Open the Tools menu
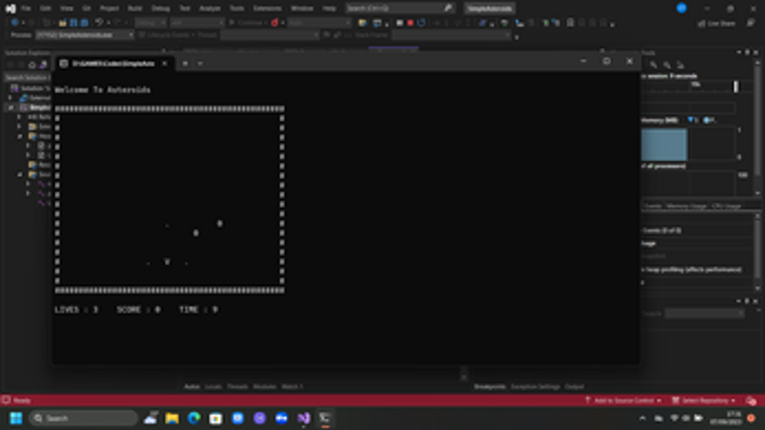The height and width of the screenshot is (430, 765). coord(237,8)
